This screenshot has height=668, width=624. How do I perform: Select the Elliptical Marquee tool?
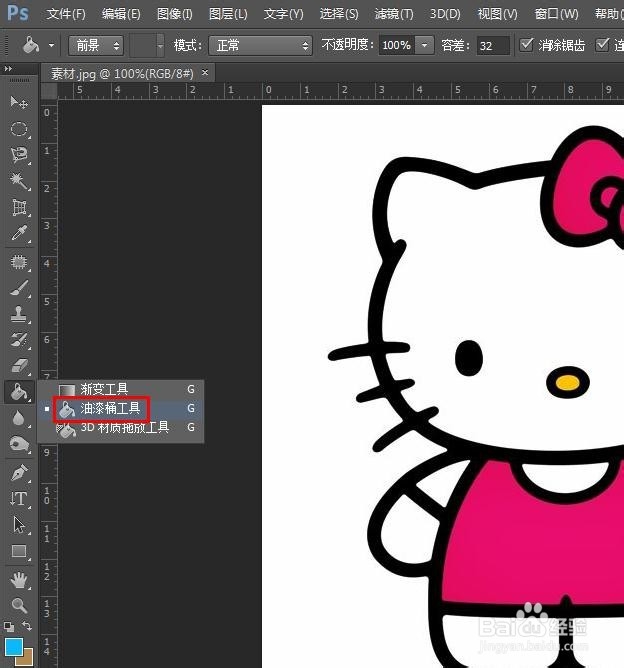[x=19, y=129]
